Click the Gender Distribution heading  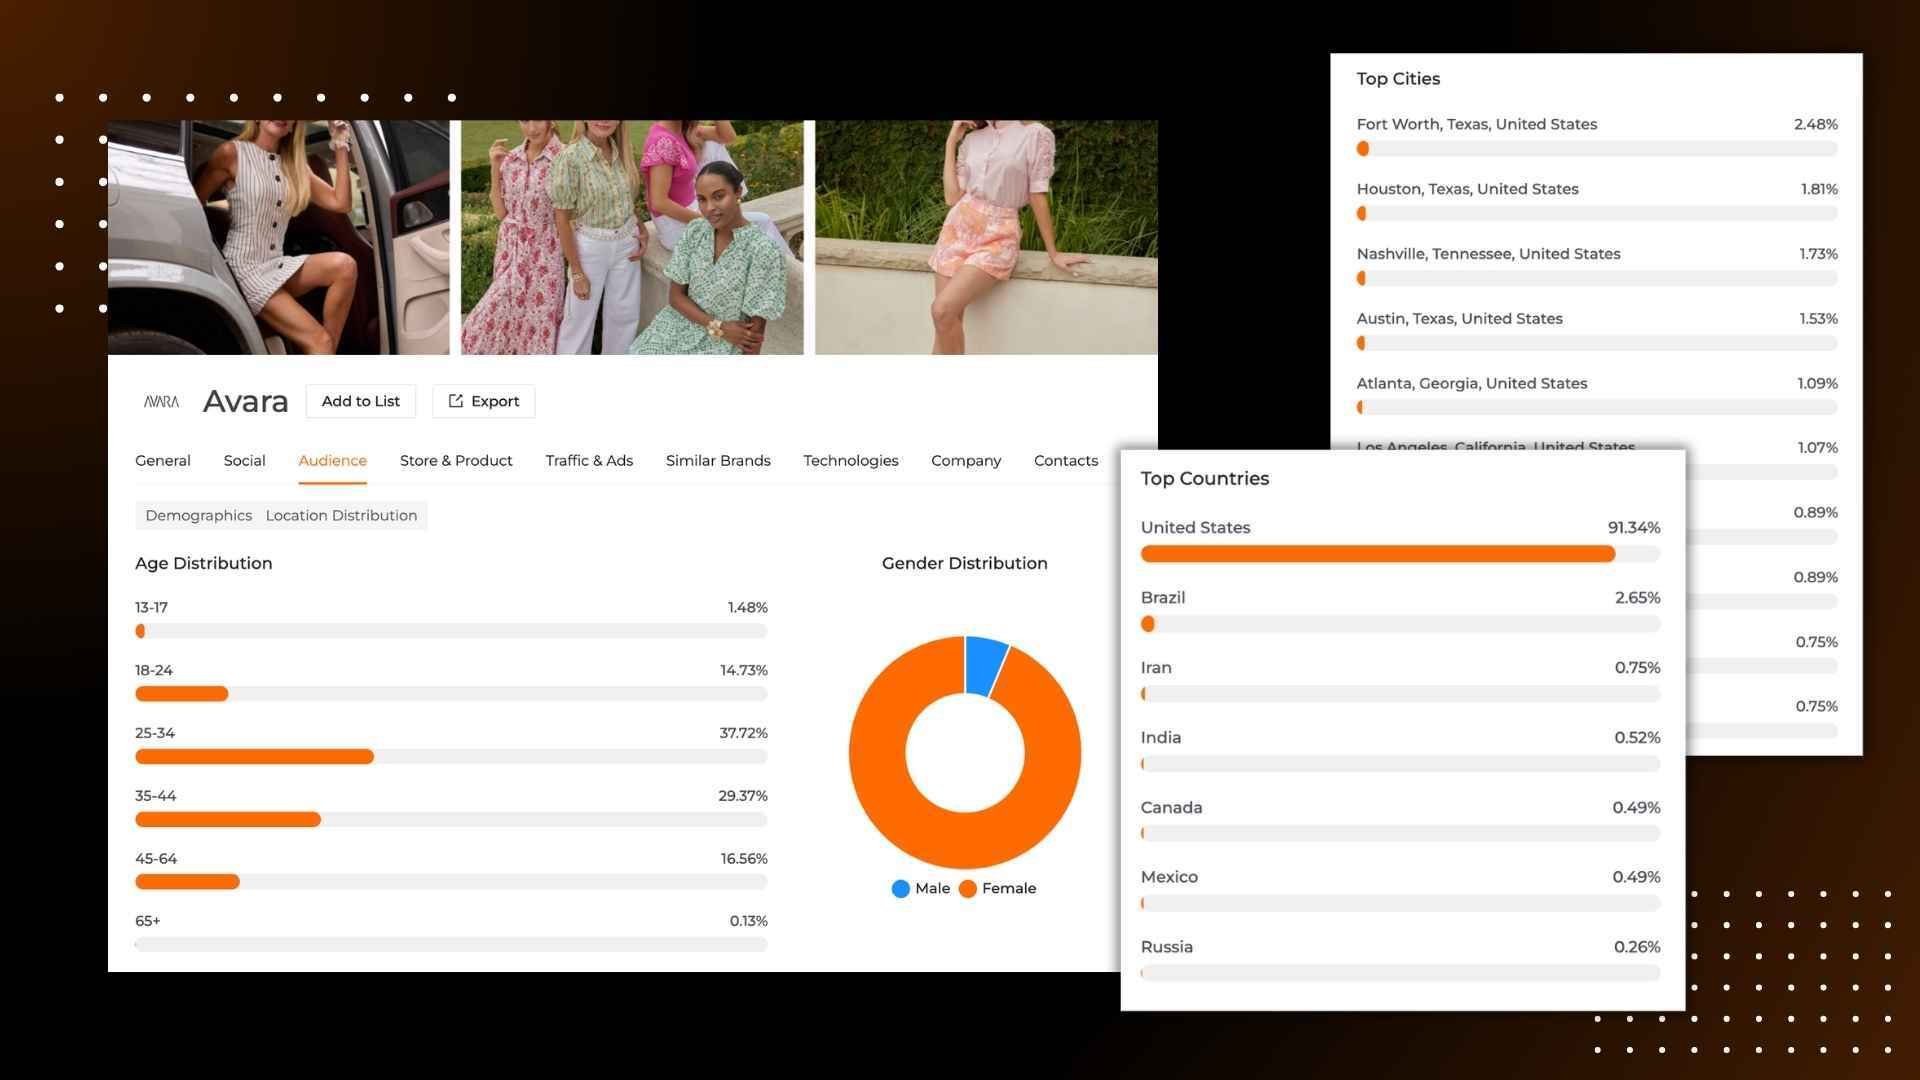pos(965,563)
